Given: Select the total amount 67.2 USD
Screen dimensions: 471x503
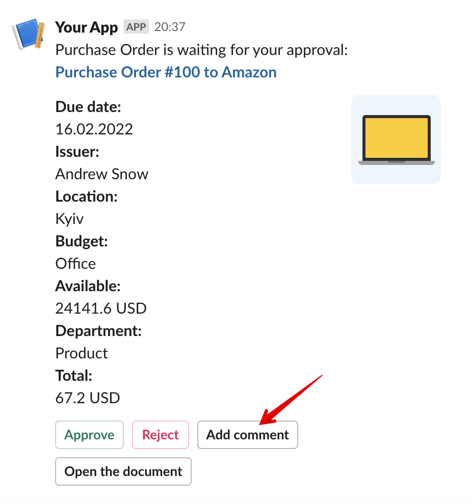Looking at the screenshot, I should (x=87, y=398).
